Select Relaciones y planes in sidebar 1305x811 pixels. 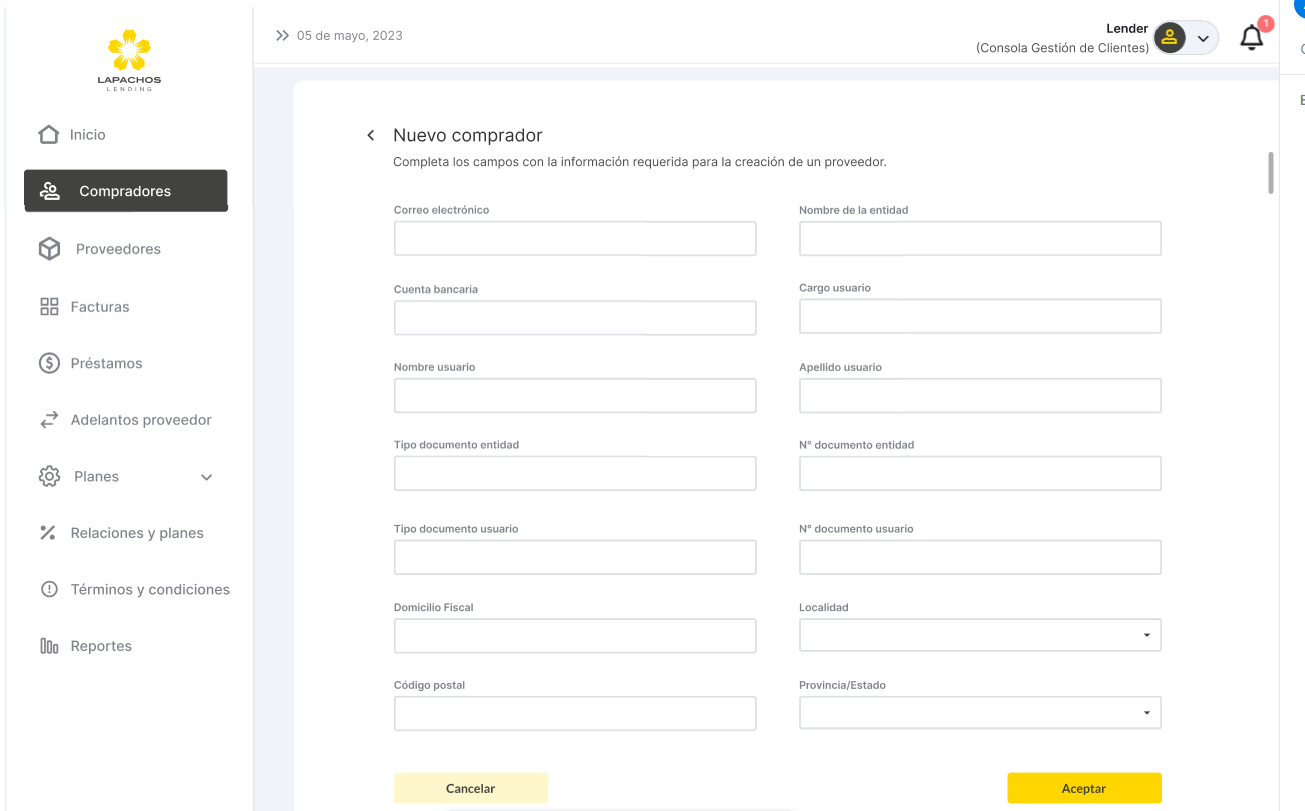click(x=136, y=533)
